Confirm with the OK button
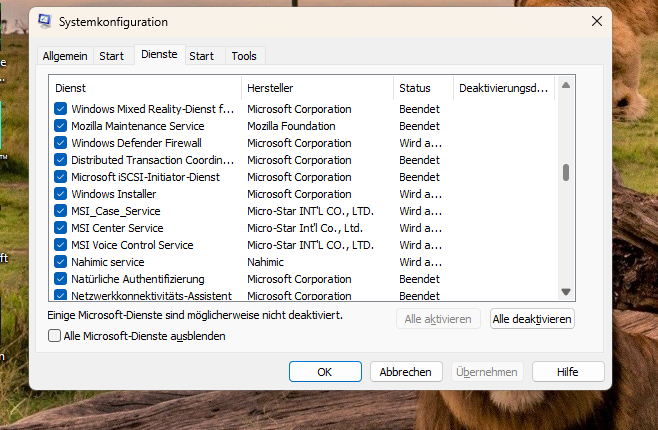The image size is (658, 430). click(x=325, y=371)
